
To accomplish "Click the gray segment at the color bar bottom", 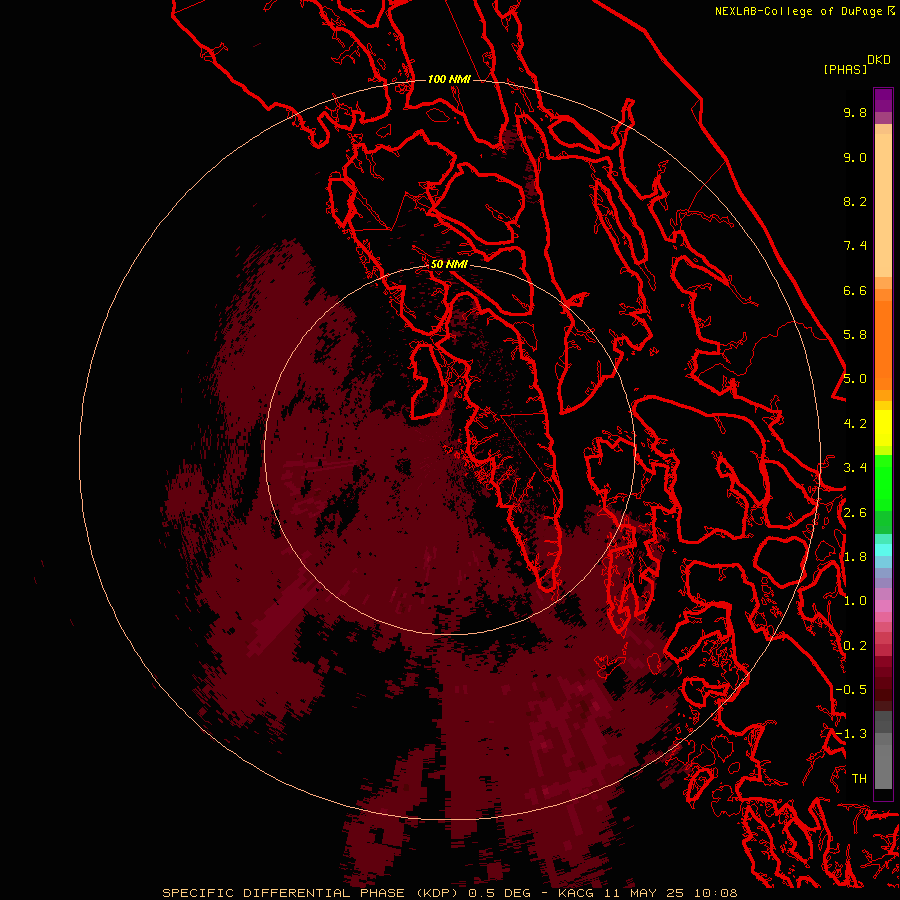I will tap(883, 763).
